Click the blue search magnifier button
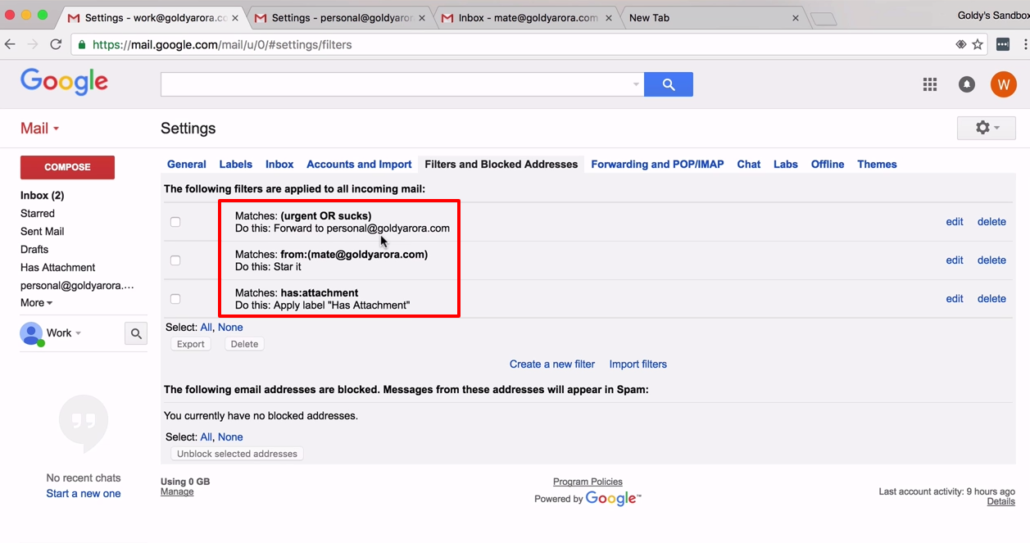The width and height of the screenshot is (1030, 543). [668, 84]
